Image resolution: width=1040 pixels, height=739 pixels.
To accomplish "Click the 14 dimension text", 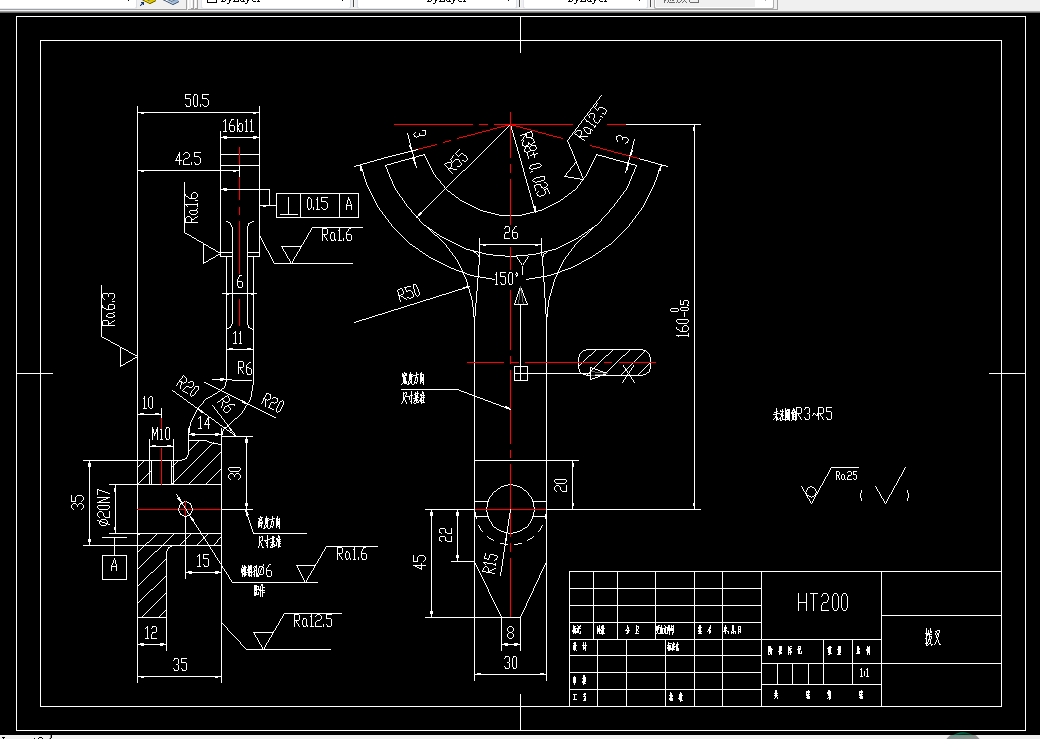I will [x=204, y=423].
